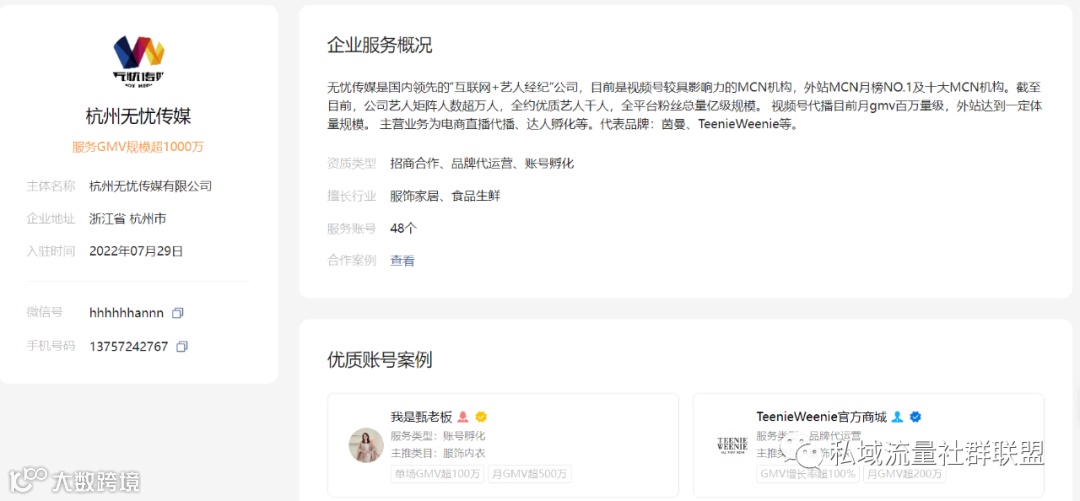Click the red person icon beside 我是甄老板

[x=464, y=416]
